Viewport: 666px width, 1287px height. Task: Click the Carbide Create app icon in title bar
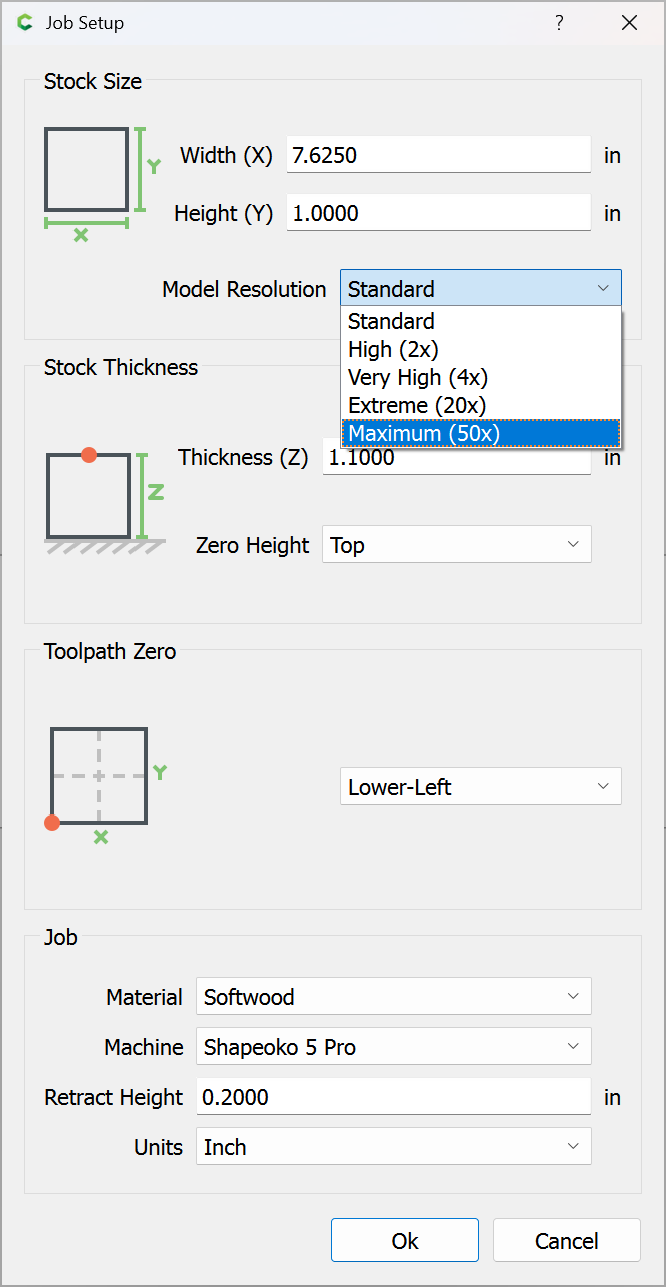pyautogui.click(x=25, y=23)
